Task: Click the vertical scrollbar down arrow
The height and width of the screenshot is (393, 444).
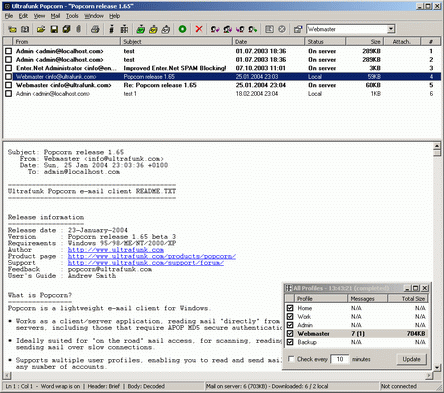Action: [x=437, y=367]
